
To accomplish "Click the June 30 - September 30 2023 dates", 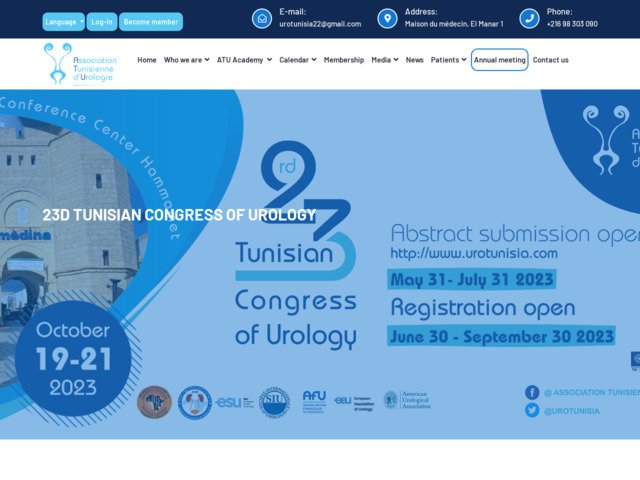I will [x=501, y=336].
